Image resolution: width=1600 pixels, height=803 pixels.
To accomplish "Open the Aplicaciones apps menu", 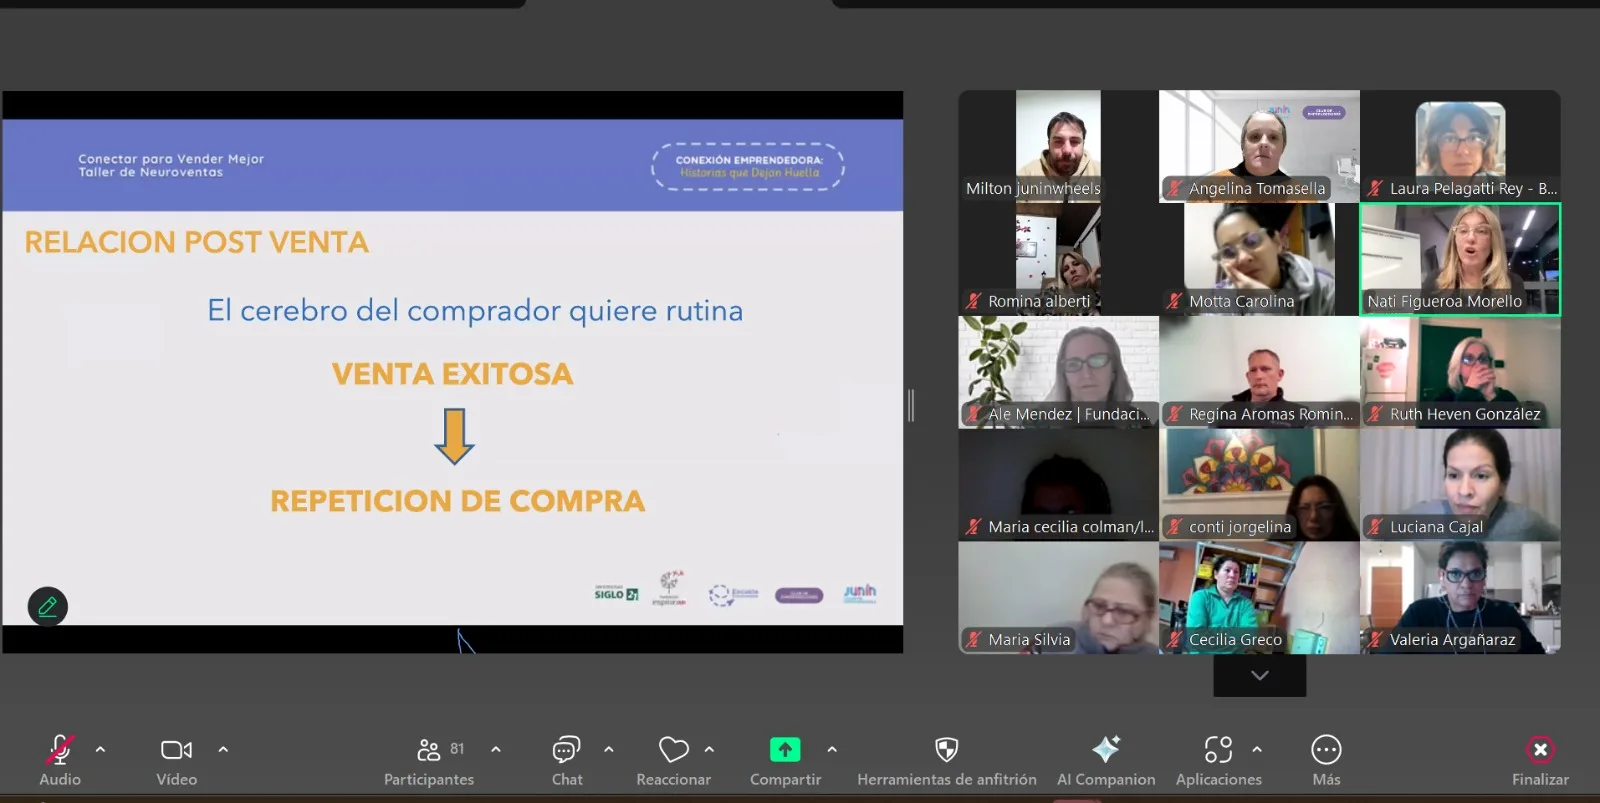I will (x=1218, y=759).
